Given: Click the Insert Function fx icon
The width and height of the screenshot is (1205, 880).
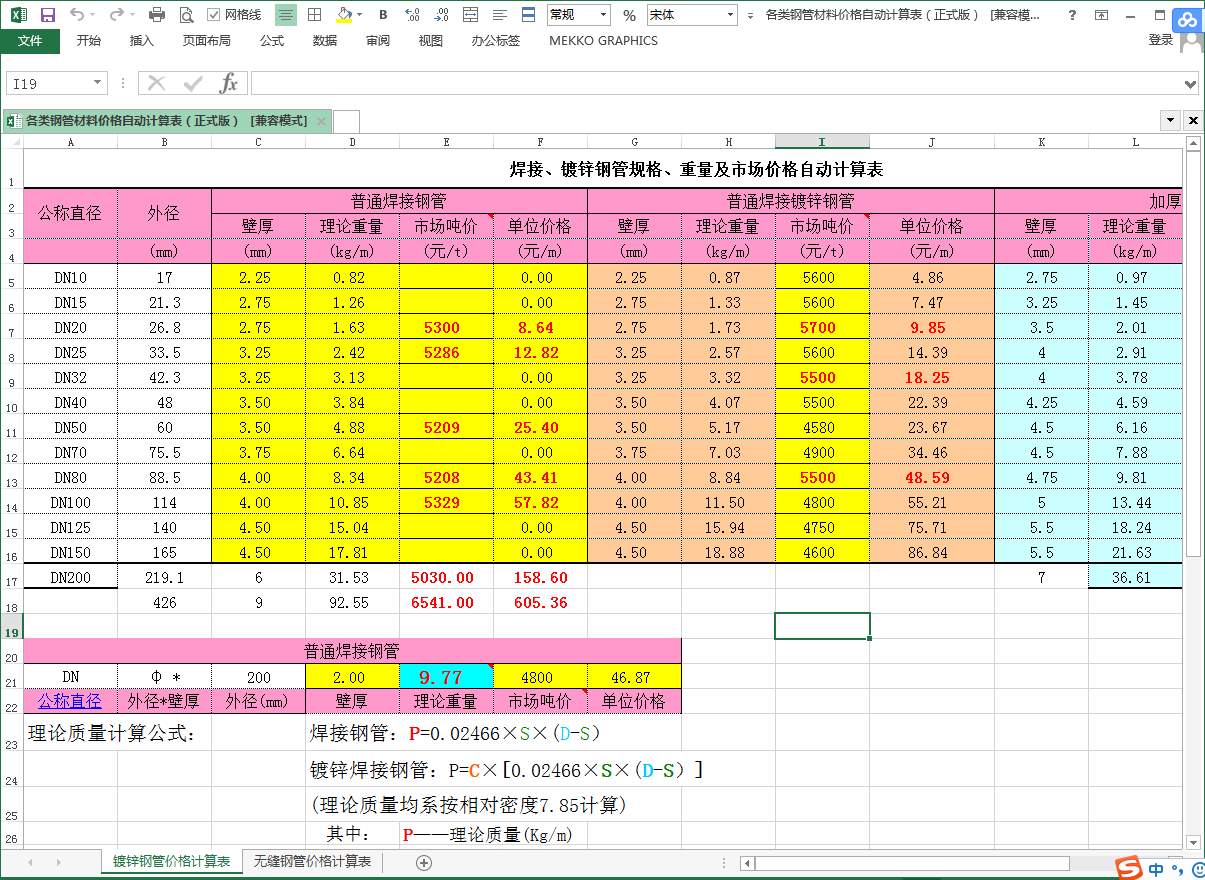Looking at the screenshot, I should [x=228, y=83].
